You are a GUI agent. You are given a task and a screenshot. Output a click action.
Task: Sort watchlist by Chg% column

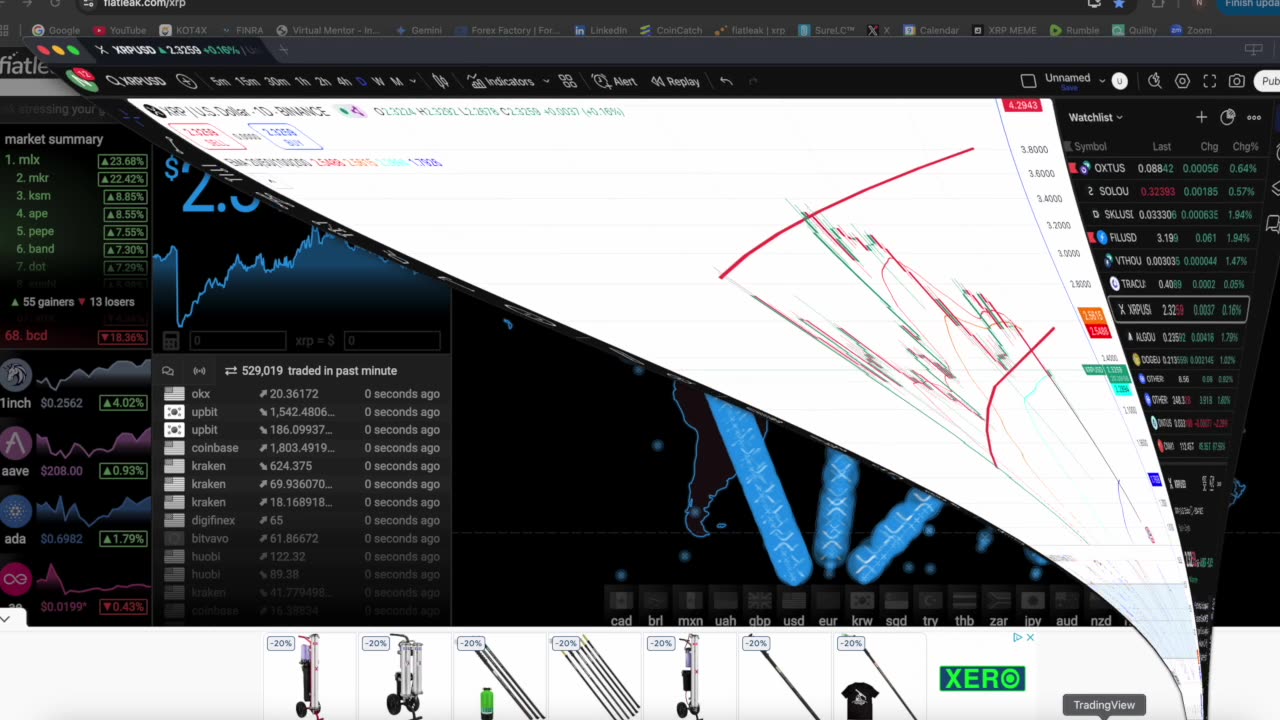coord(1245,146)
